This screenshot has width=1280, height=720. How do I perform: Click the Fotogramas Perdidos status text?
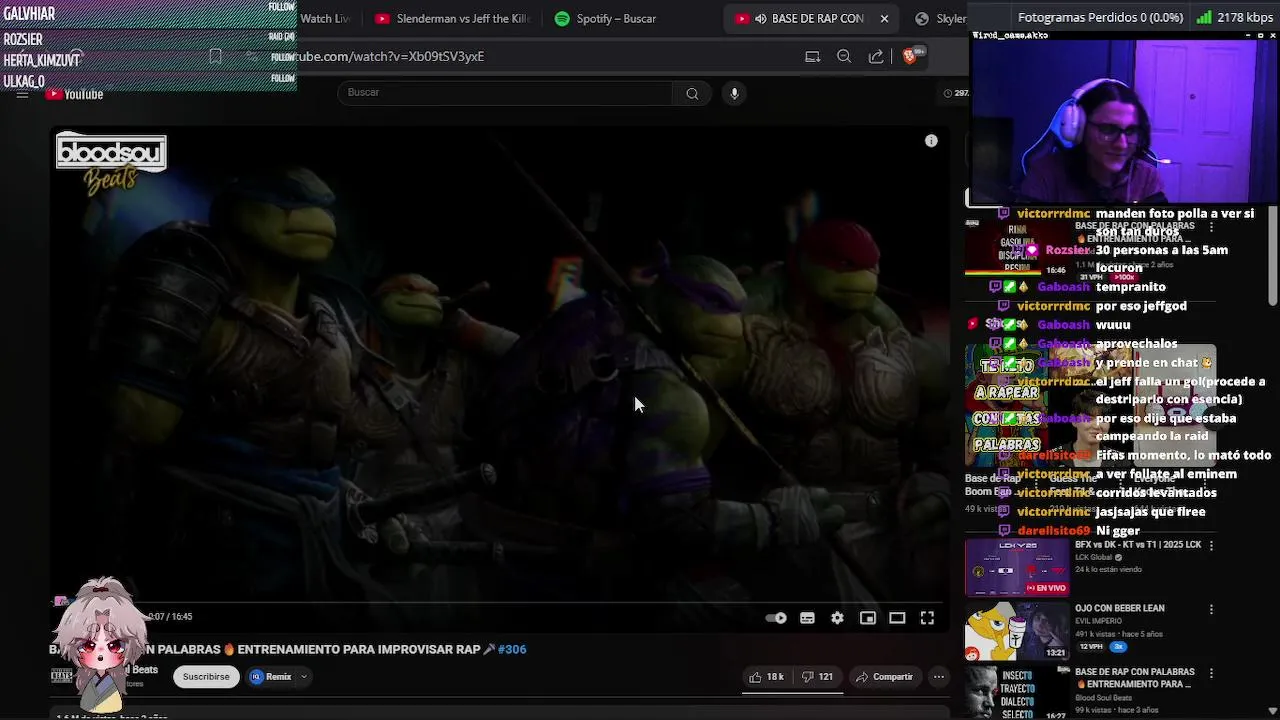[1100, 17]
